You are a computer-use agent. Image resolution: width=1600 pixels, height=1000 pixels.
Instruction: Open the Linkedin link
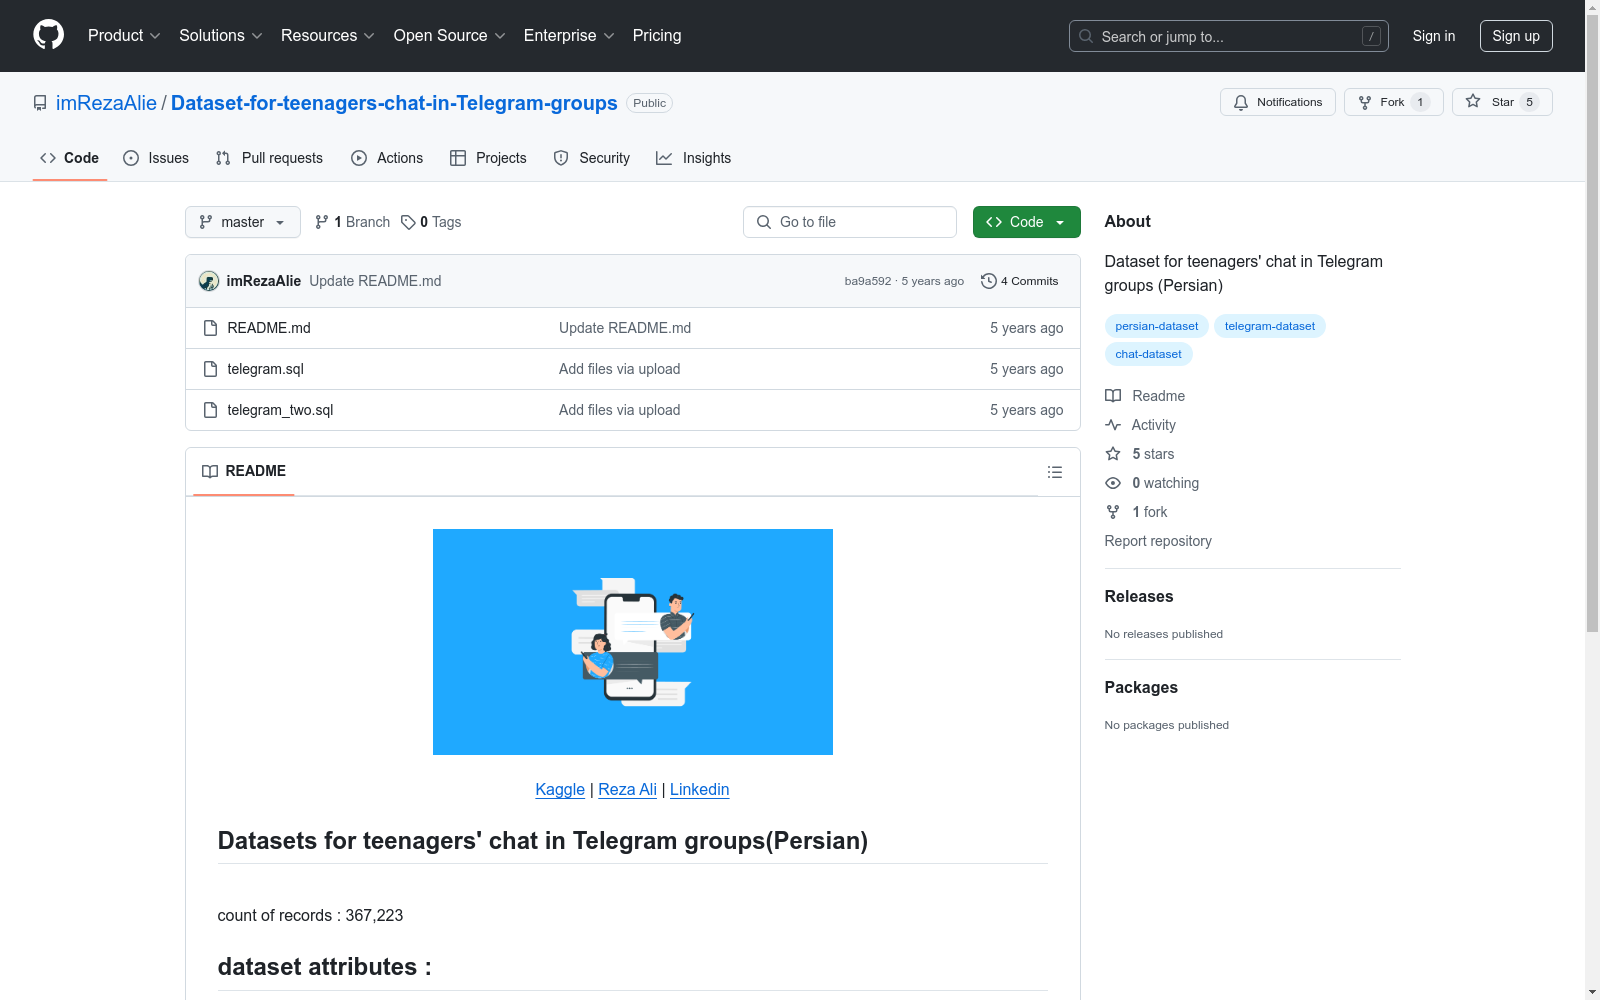[699, 789]
